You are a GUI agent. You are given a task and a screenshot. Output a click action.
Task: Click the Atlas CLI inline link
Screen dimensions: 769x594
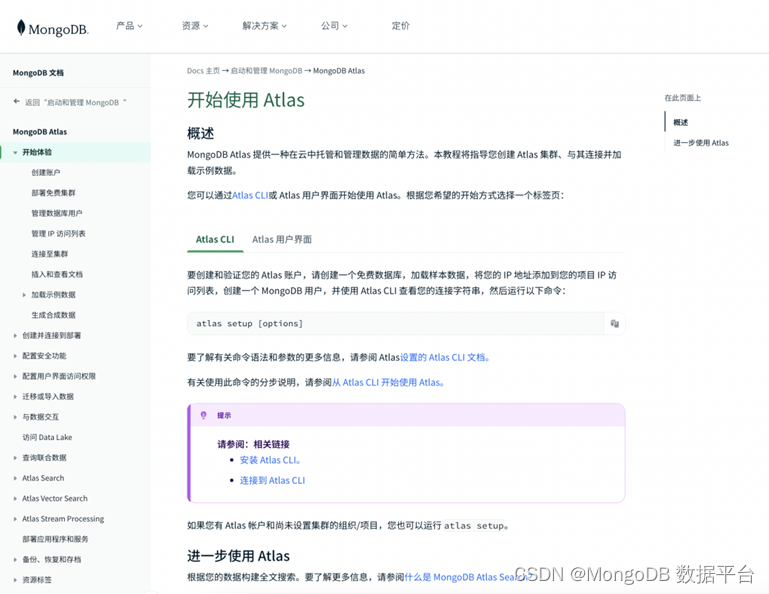pyautogui.click(x=250, y=195)
